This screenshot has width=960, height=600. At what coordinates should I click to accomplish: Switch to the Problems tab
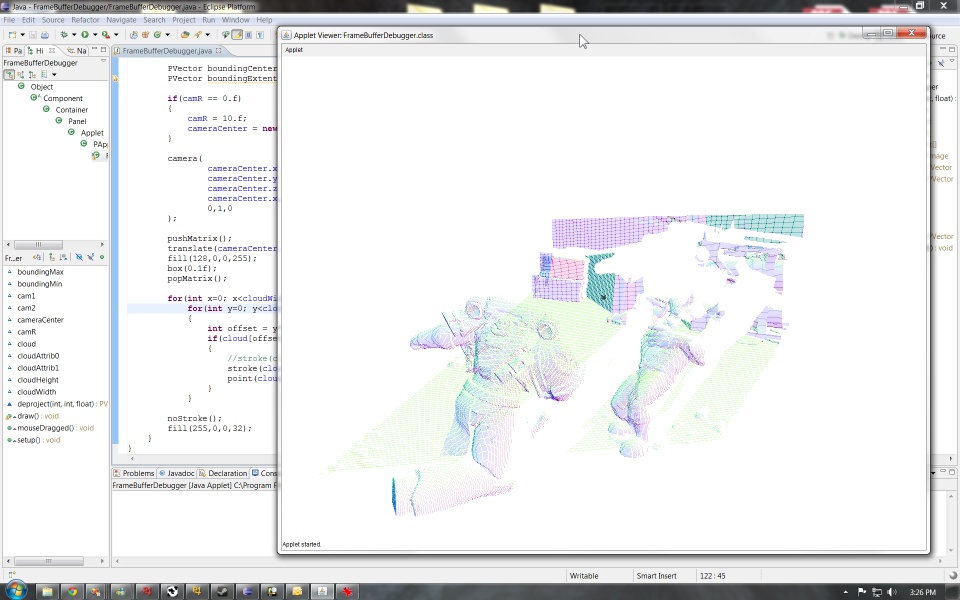pos(133,473)
